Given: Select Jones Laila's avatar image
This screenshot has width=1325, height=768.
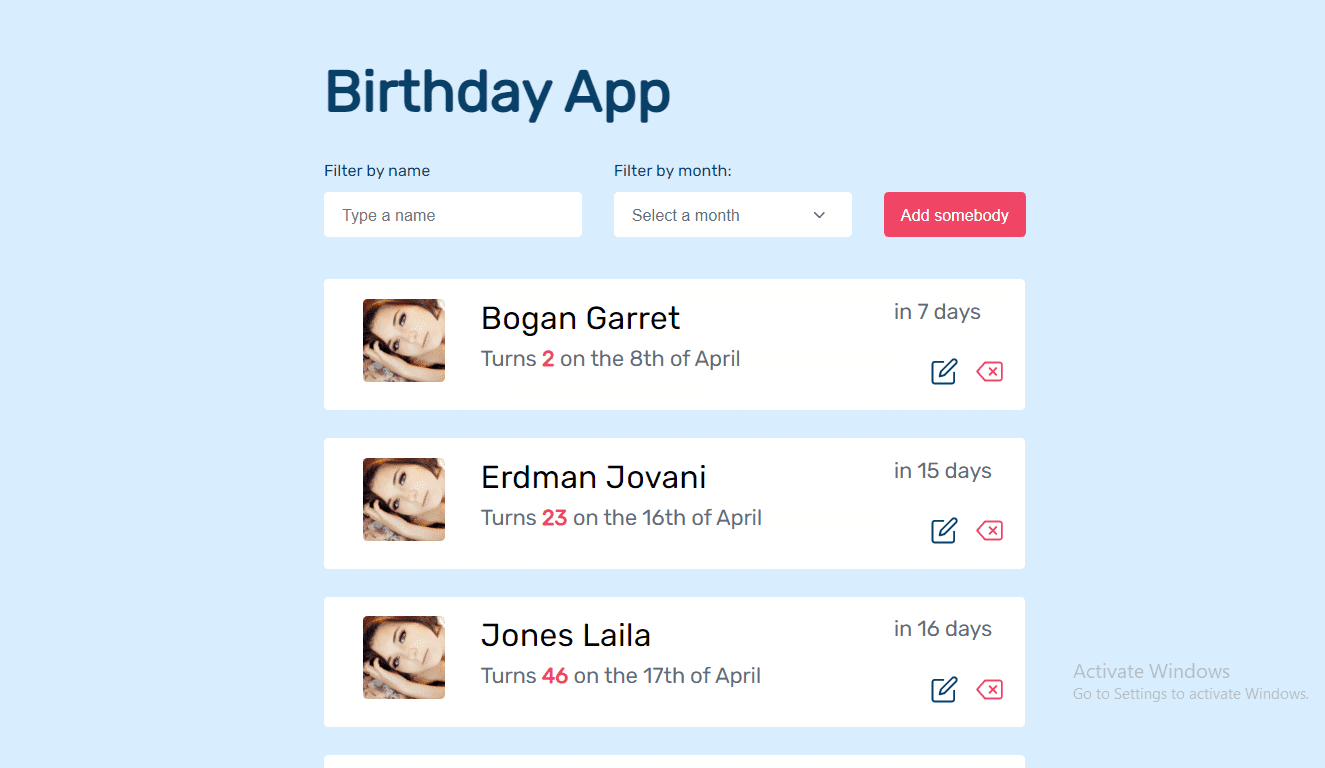Looking at the screenshot, I should pos(404,658).
